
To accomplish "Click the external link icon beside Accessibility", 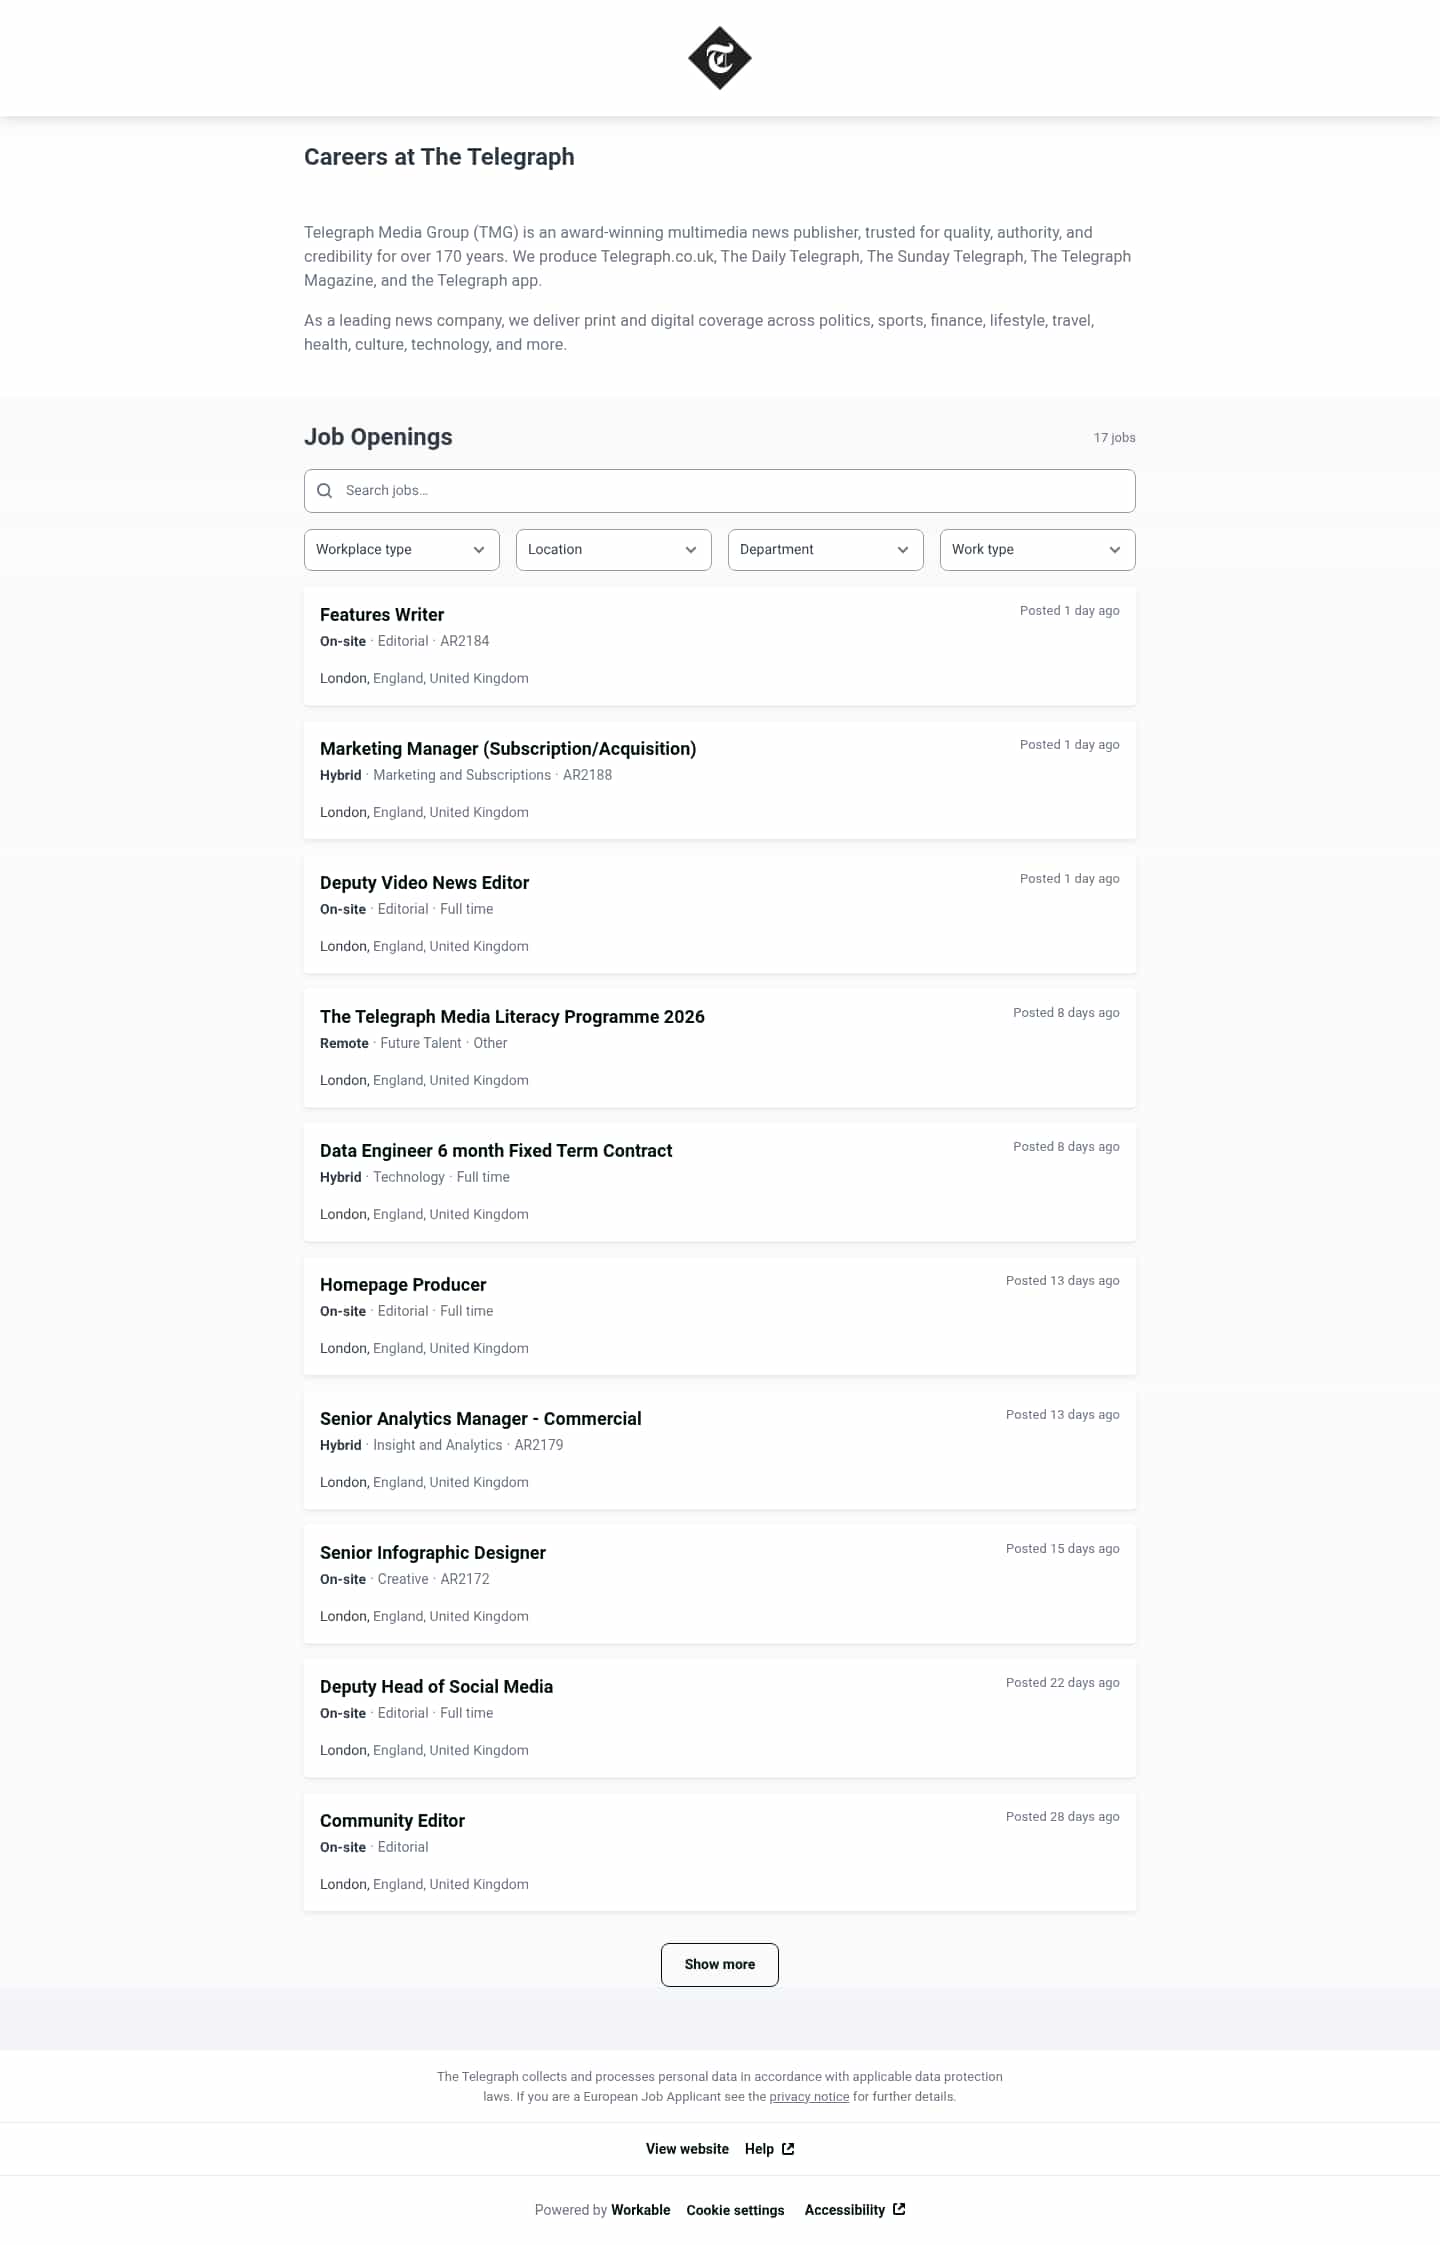I will point(899,2209).
